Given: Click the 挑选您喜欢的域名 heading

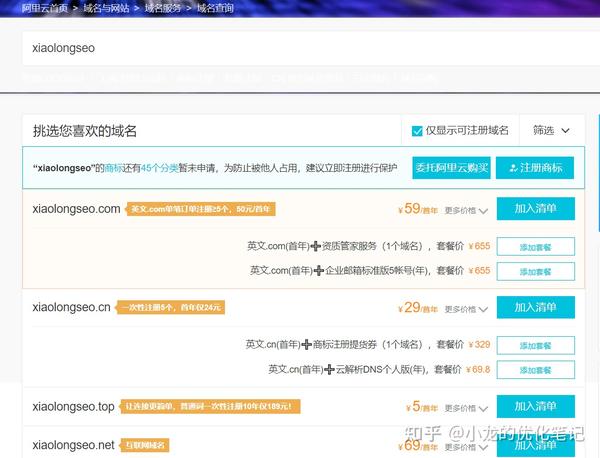Looking at the screenshot, I should tap(85, 131).
